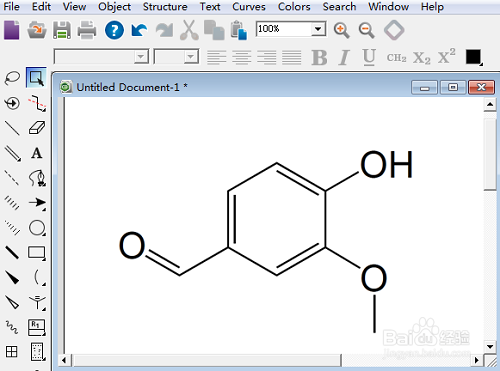Select the Hashed Bond tool

[12, 203]
